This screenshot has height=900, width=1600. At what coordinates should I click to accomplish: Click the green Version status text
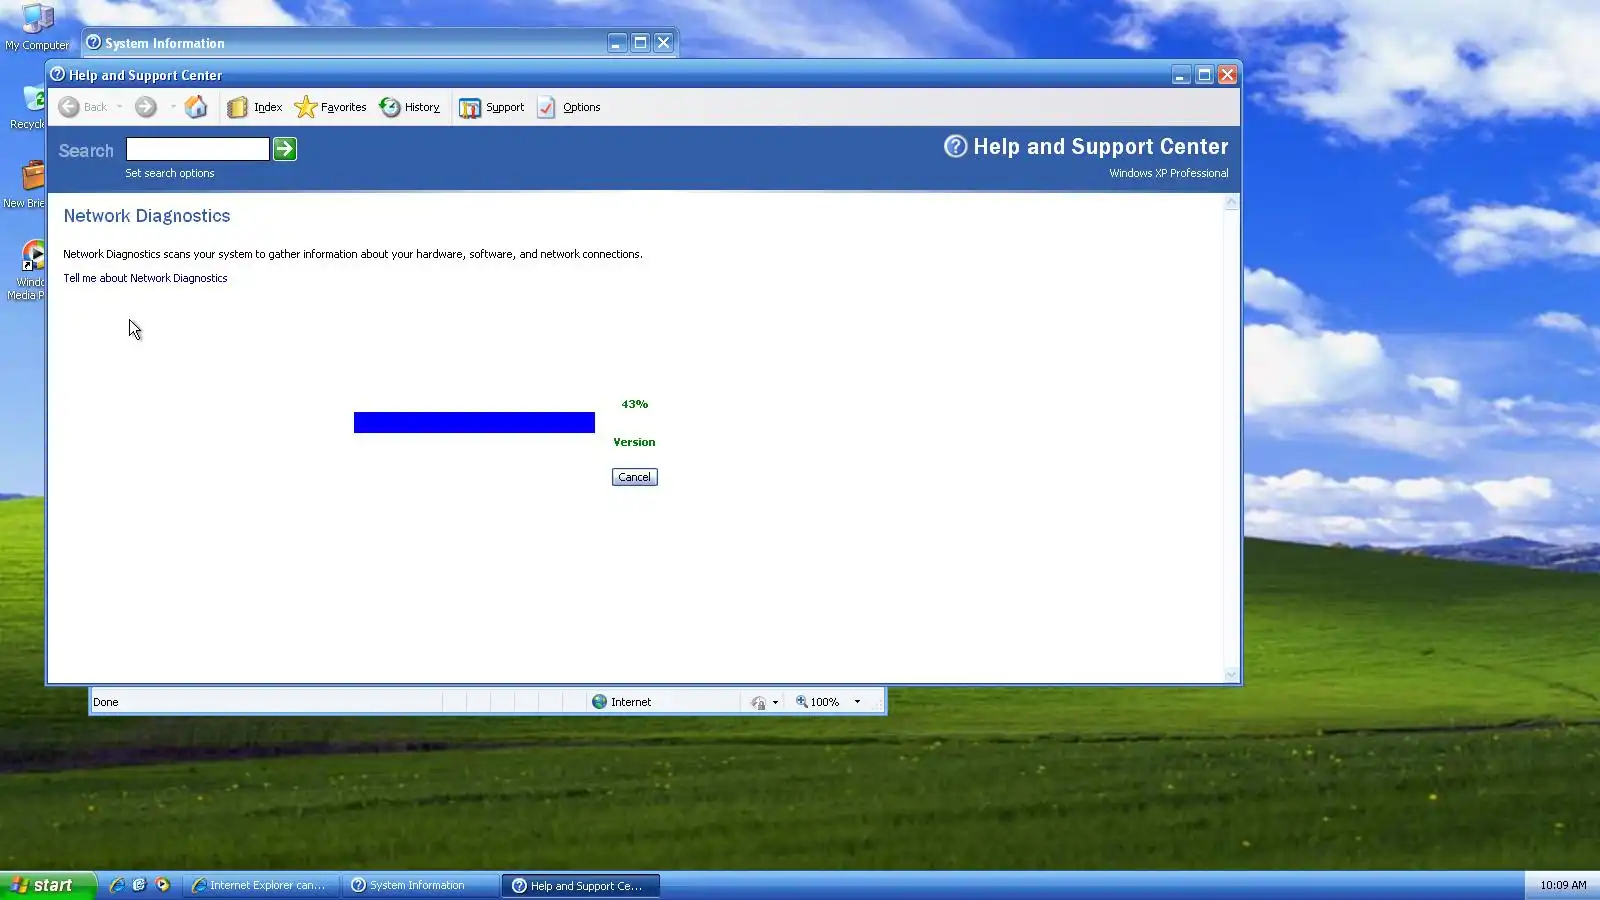pyautogui.click(x=635, y=442)
